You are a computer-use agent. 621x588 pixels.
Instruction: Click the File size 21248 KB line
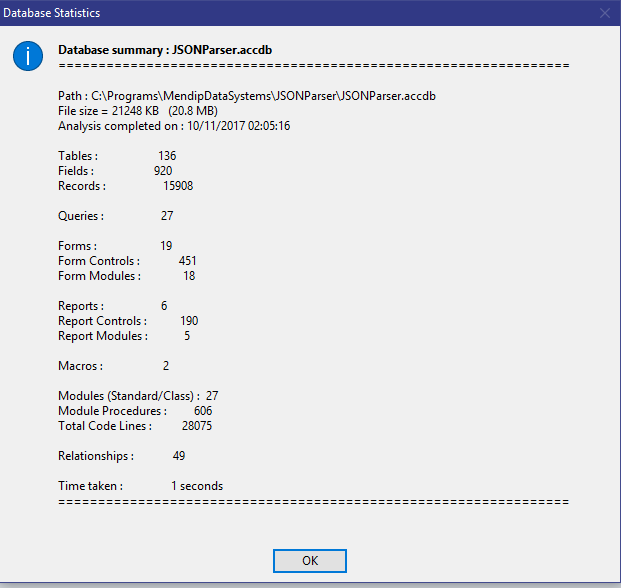point(138,111)
